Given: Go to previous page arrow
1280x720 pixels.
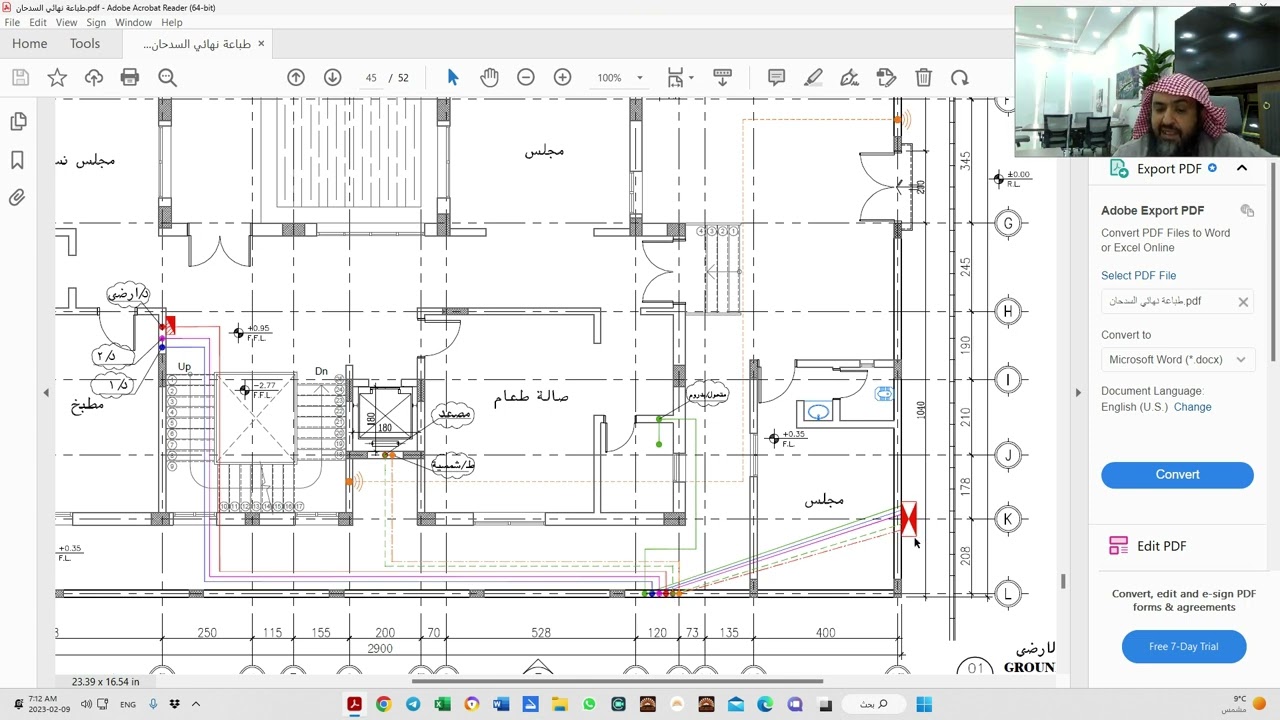Looking at the screenshot, I should click(x=296, y=78).
